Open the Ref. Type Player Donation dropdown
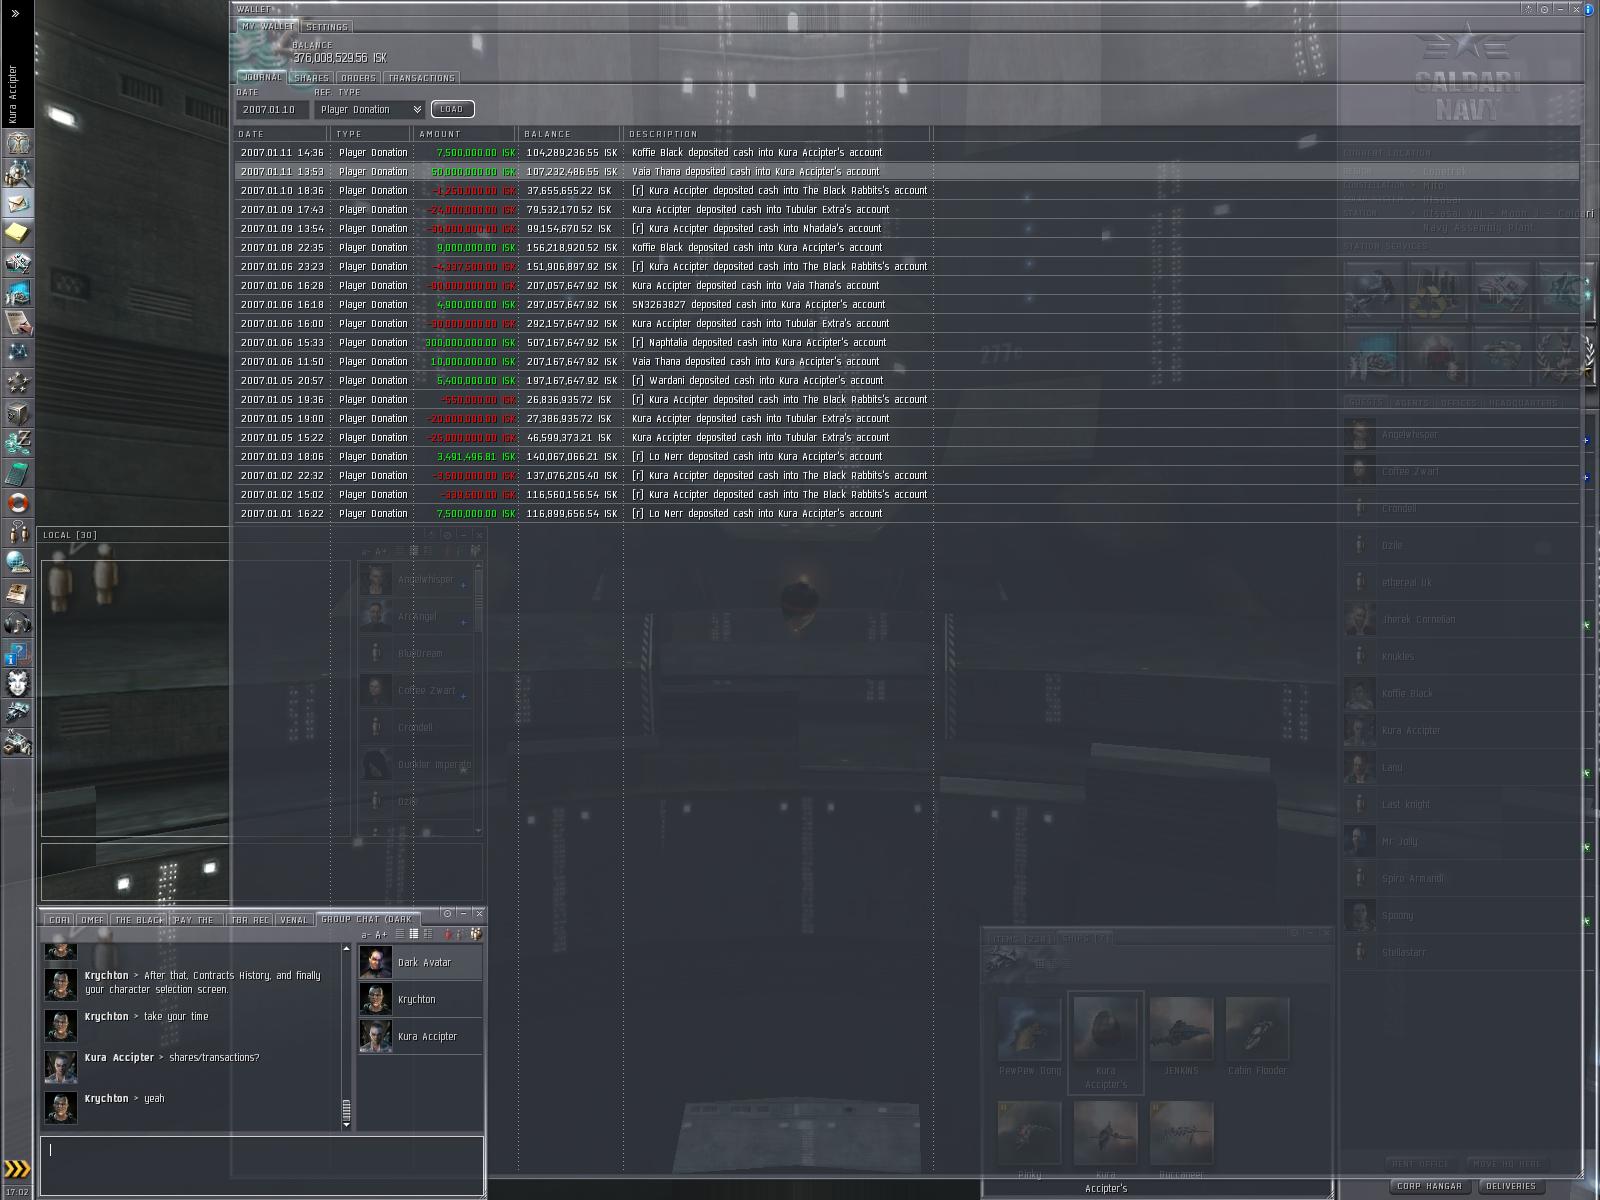Image resolution: width=1600 pixels, height=1200 pixels. [x=369, y=109]
